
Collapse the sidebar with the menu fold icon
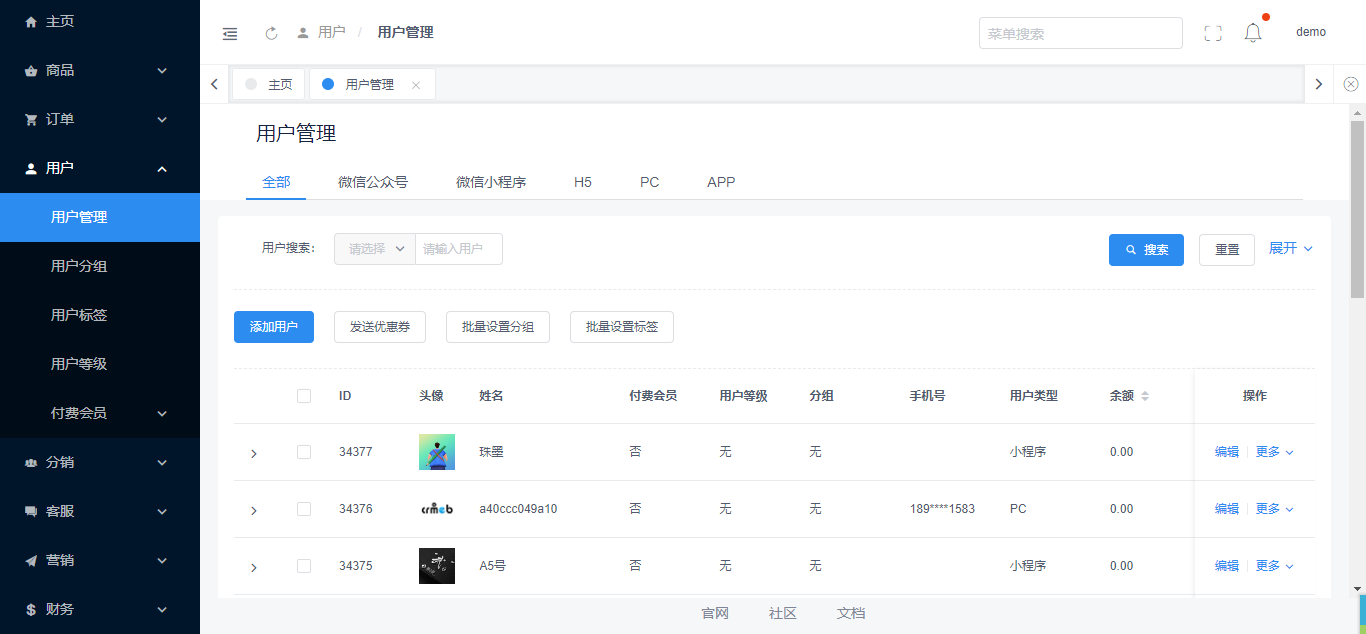[x=230, y=33]
